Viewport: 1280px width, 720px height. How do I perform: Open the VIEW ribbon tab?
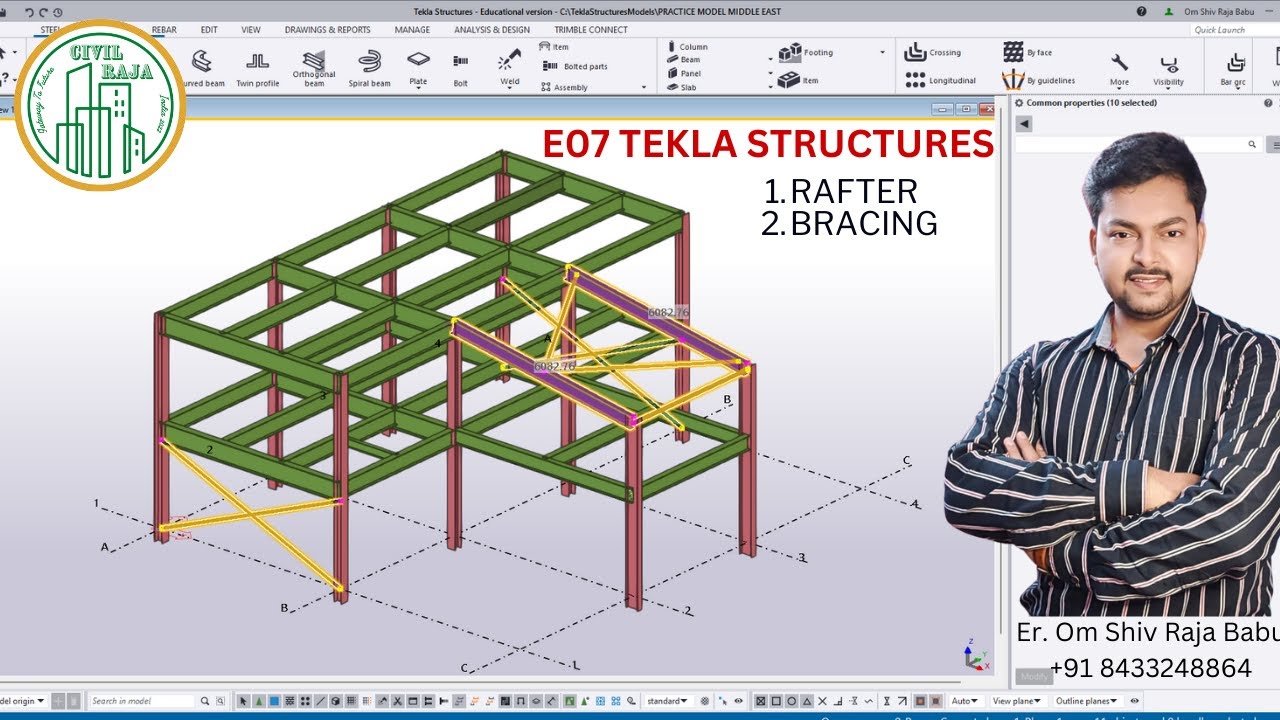(251, 30)
